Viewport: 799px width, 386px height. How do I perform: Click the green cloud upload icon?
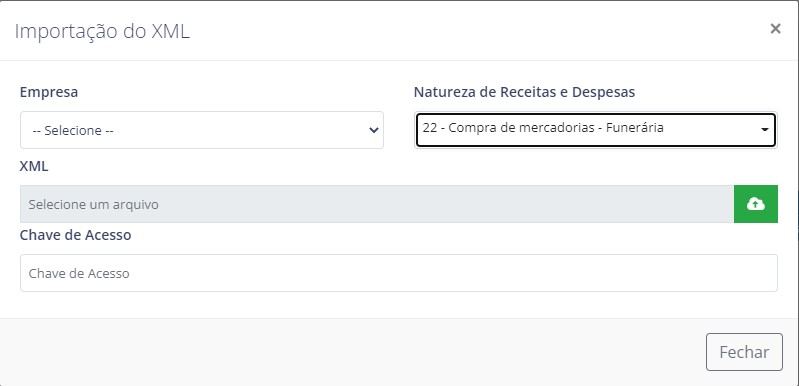click(756, 204)
